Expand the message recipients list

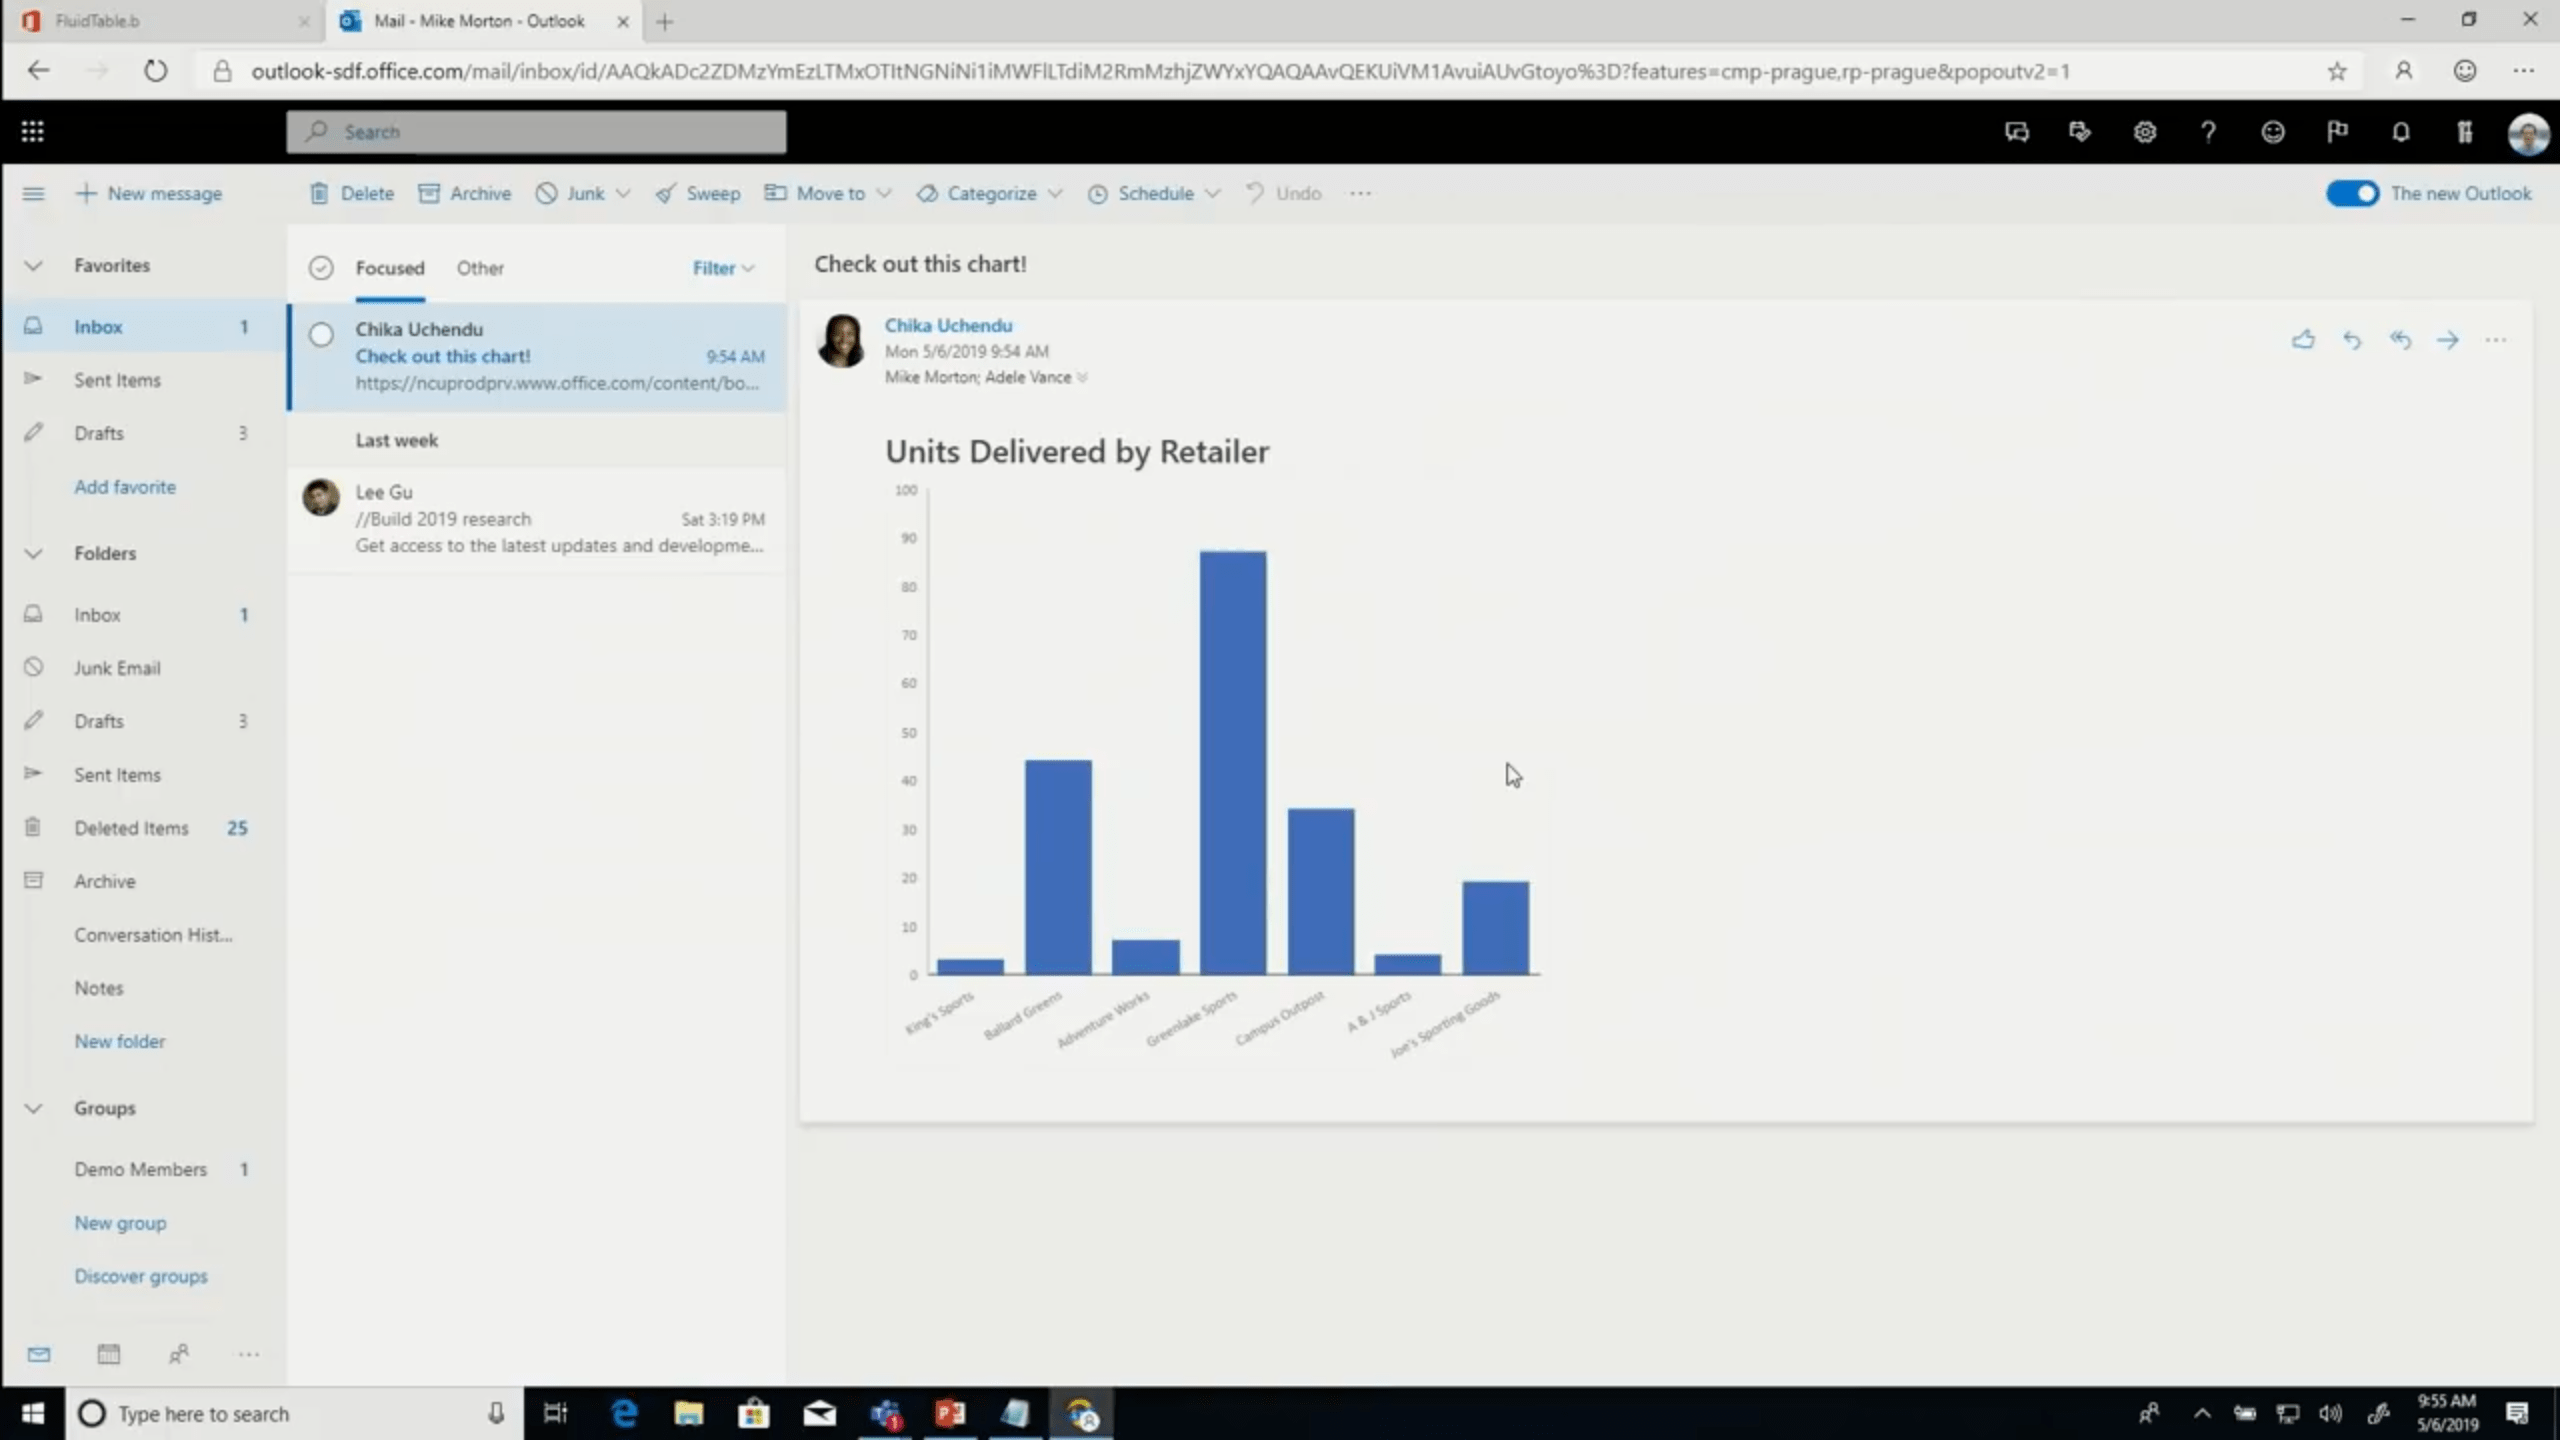pyautogui.click(x=1082, y=378)
